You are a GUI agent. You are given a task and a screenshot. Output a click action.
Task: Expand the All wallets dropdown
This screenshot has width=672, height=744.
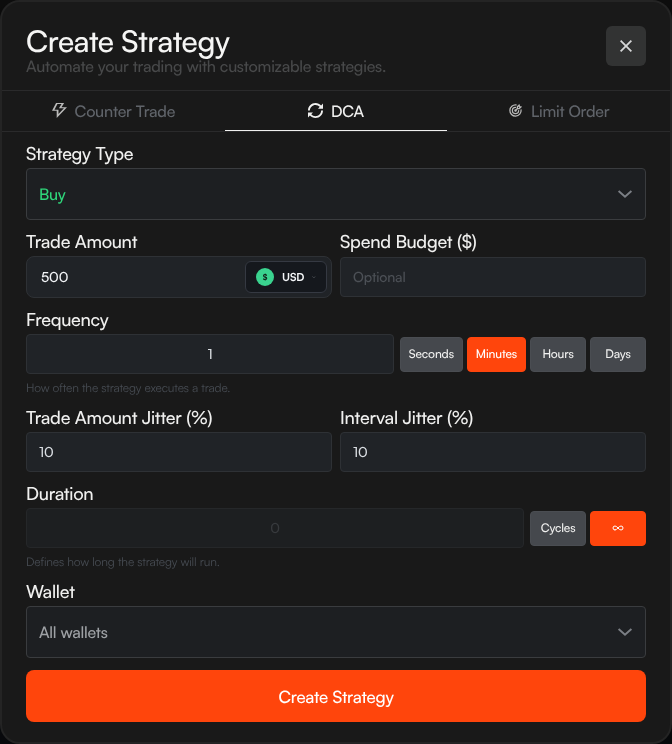coord(336,632)
